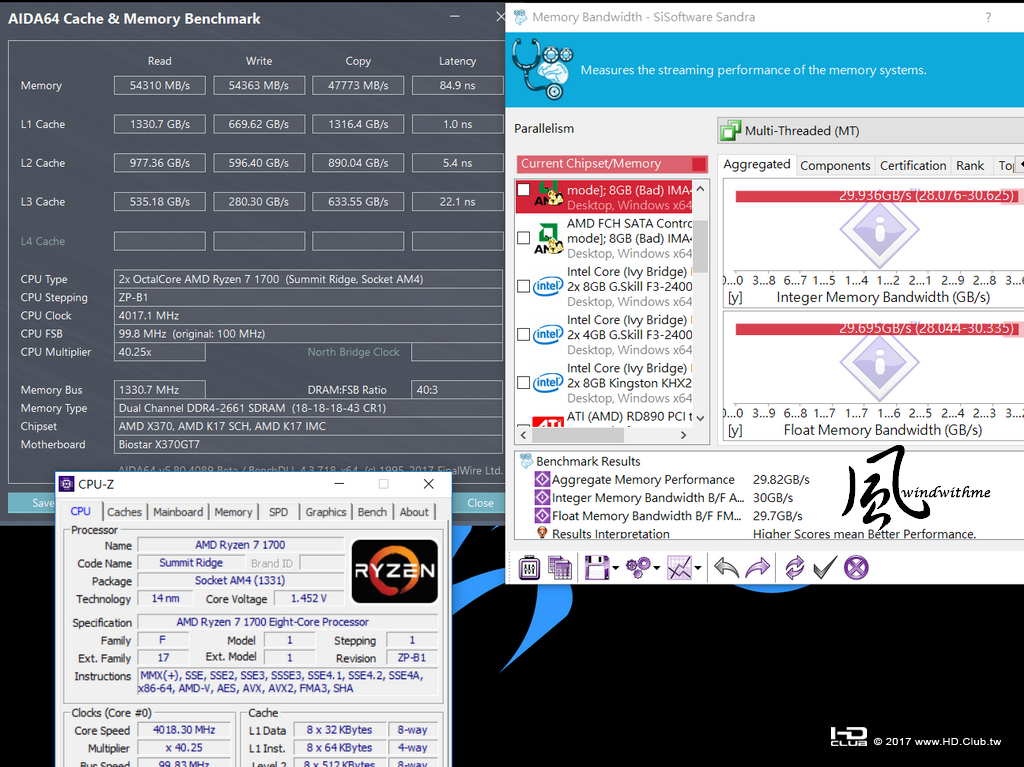Click the red Integer Memory Bandwidth result bar
Screen dimensions: 1024x767
click(879, 195)
